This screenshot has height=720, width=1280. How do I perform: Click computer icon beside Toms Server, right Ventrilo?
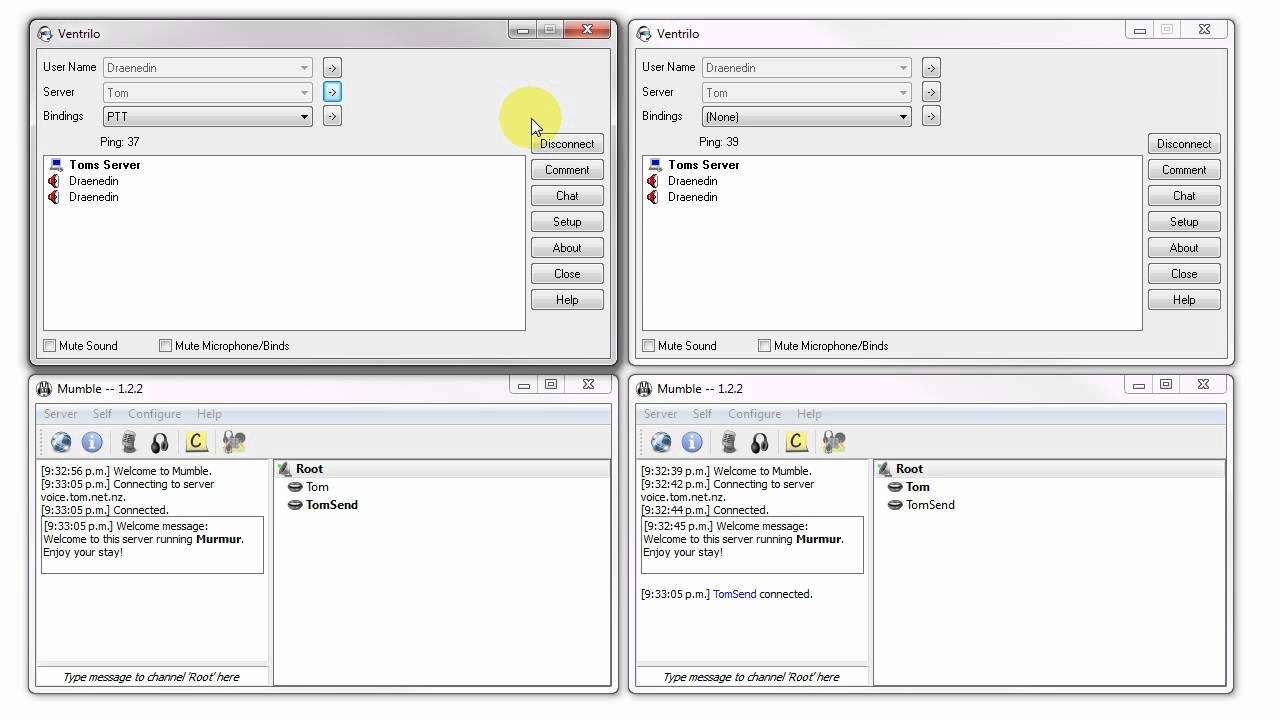point(655,165)
